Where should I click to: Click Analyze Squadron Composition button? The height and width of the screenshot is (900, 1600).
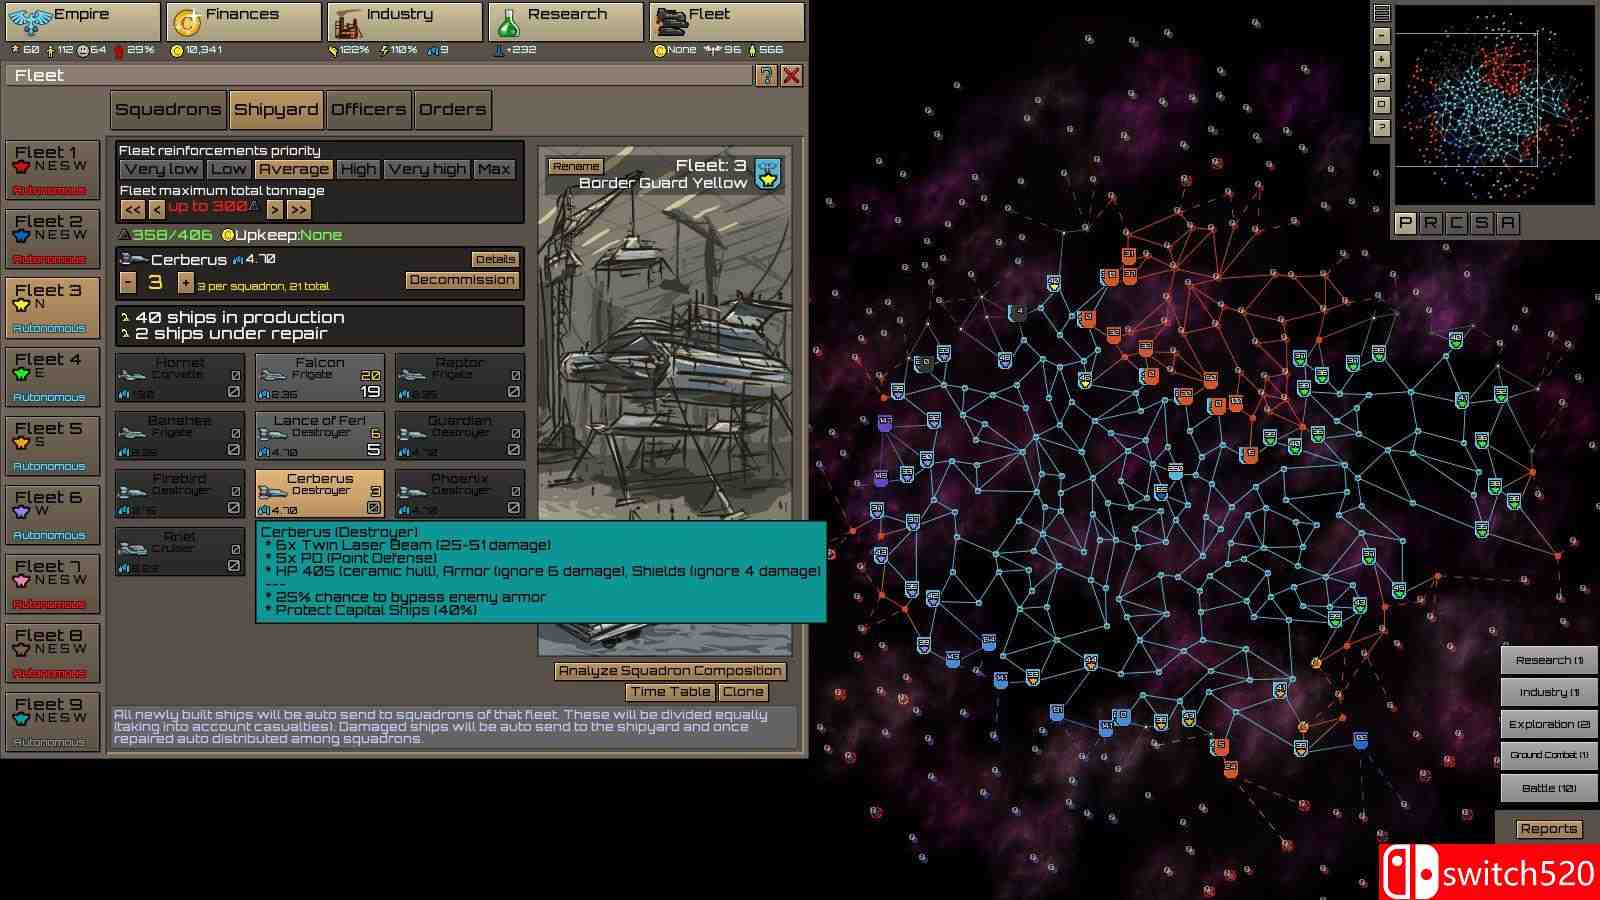(x=669, y=671)
